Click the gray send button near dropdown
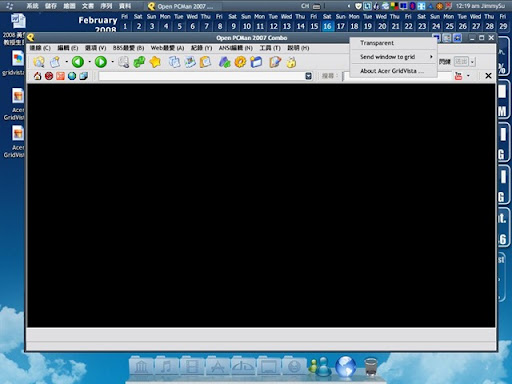Screen dimensions: 512x384 coord(461,62)
